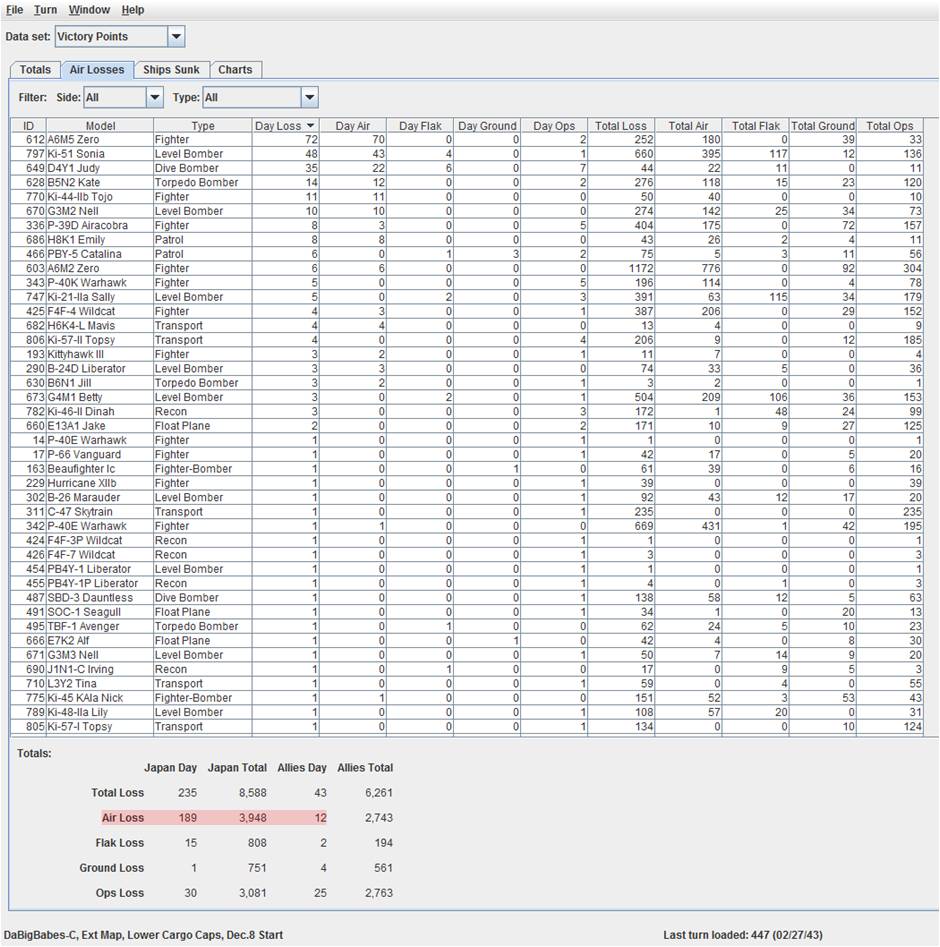The image size is (940, 947).
Task: Select the P-39D Airacobra row
Action: [x=467, y=225]
